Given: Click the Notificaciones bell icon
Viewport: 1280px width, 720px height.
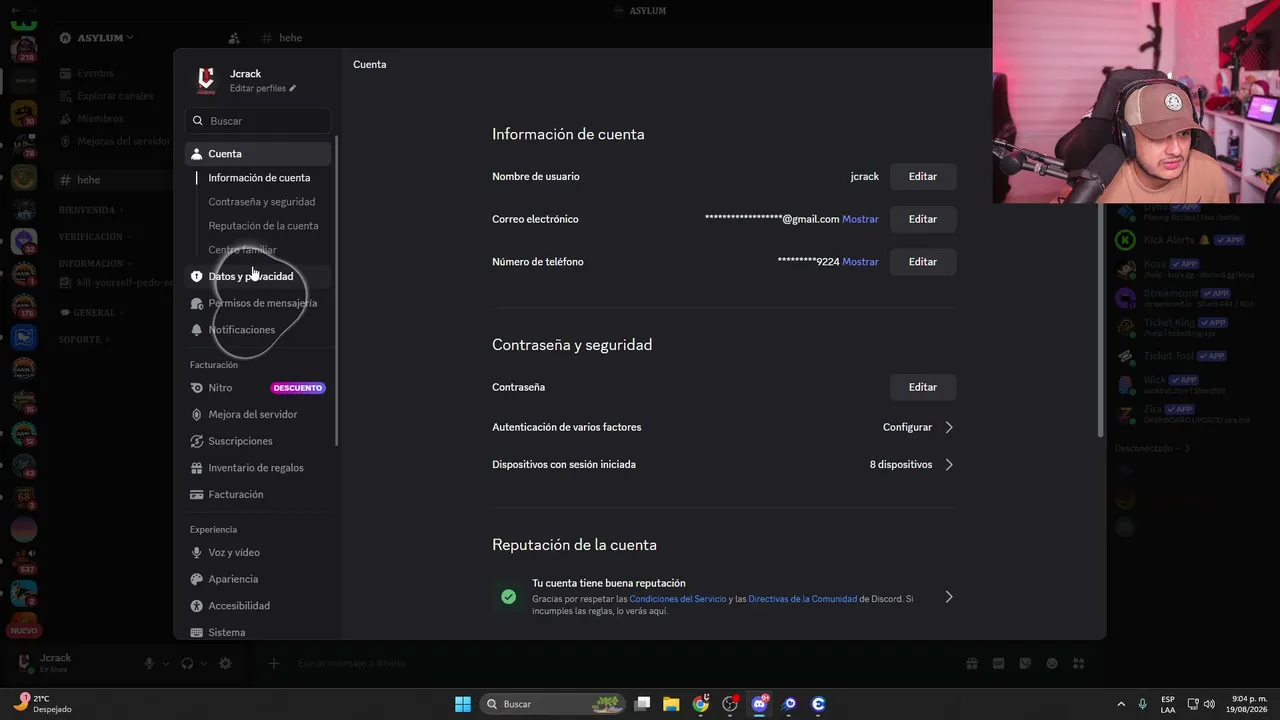Looking at the screenshot, I should coord(197,330).
